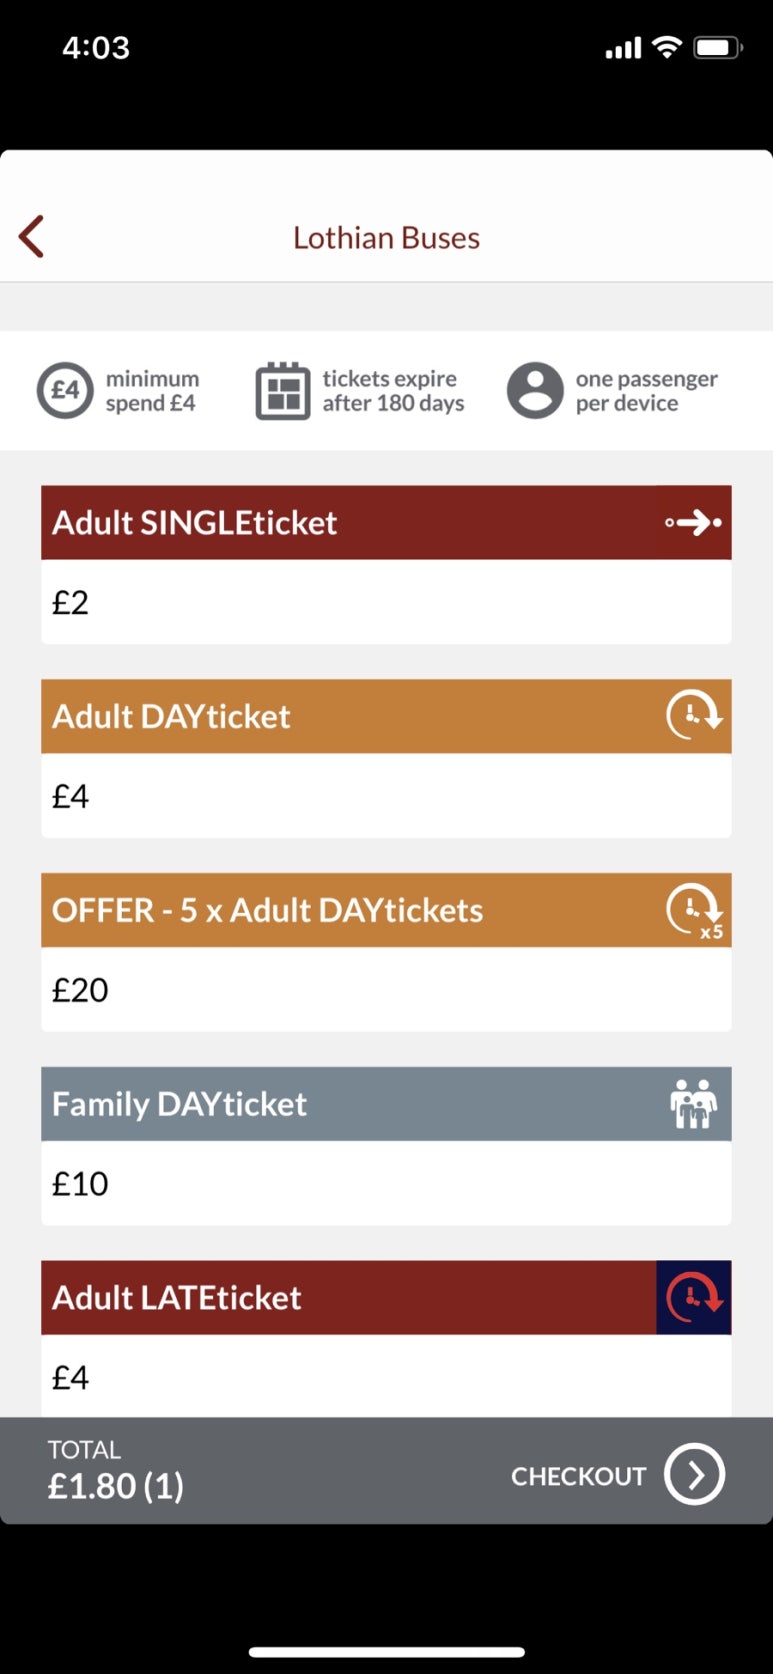Tap the ticket expiry calendar icon
Image resolution: width=773 pixels, height=1674 pixels.
point(283,391)
